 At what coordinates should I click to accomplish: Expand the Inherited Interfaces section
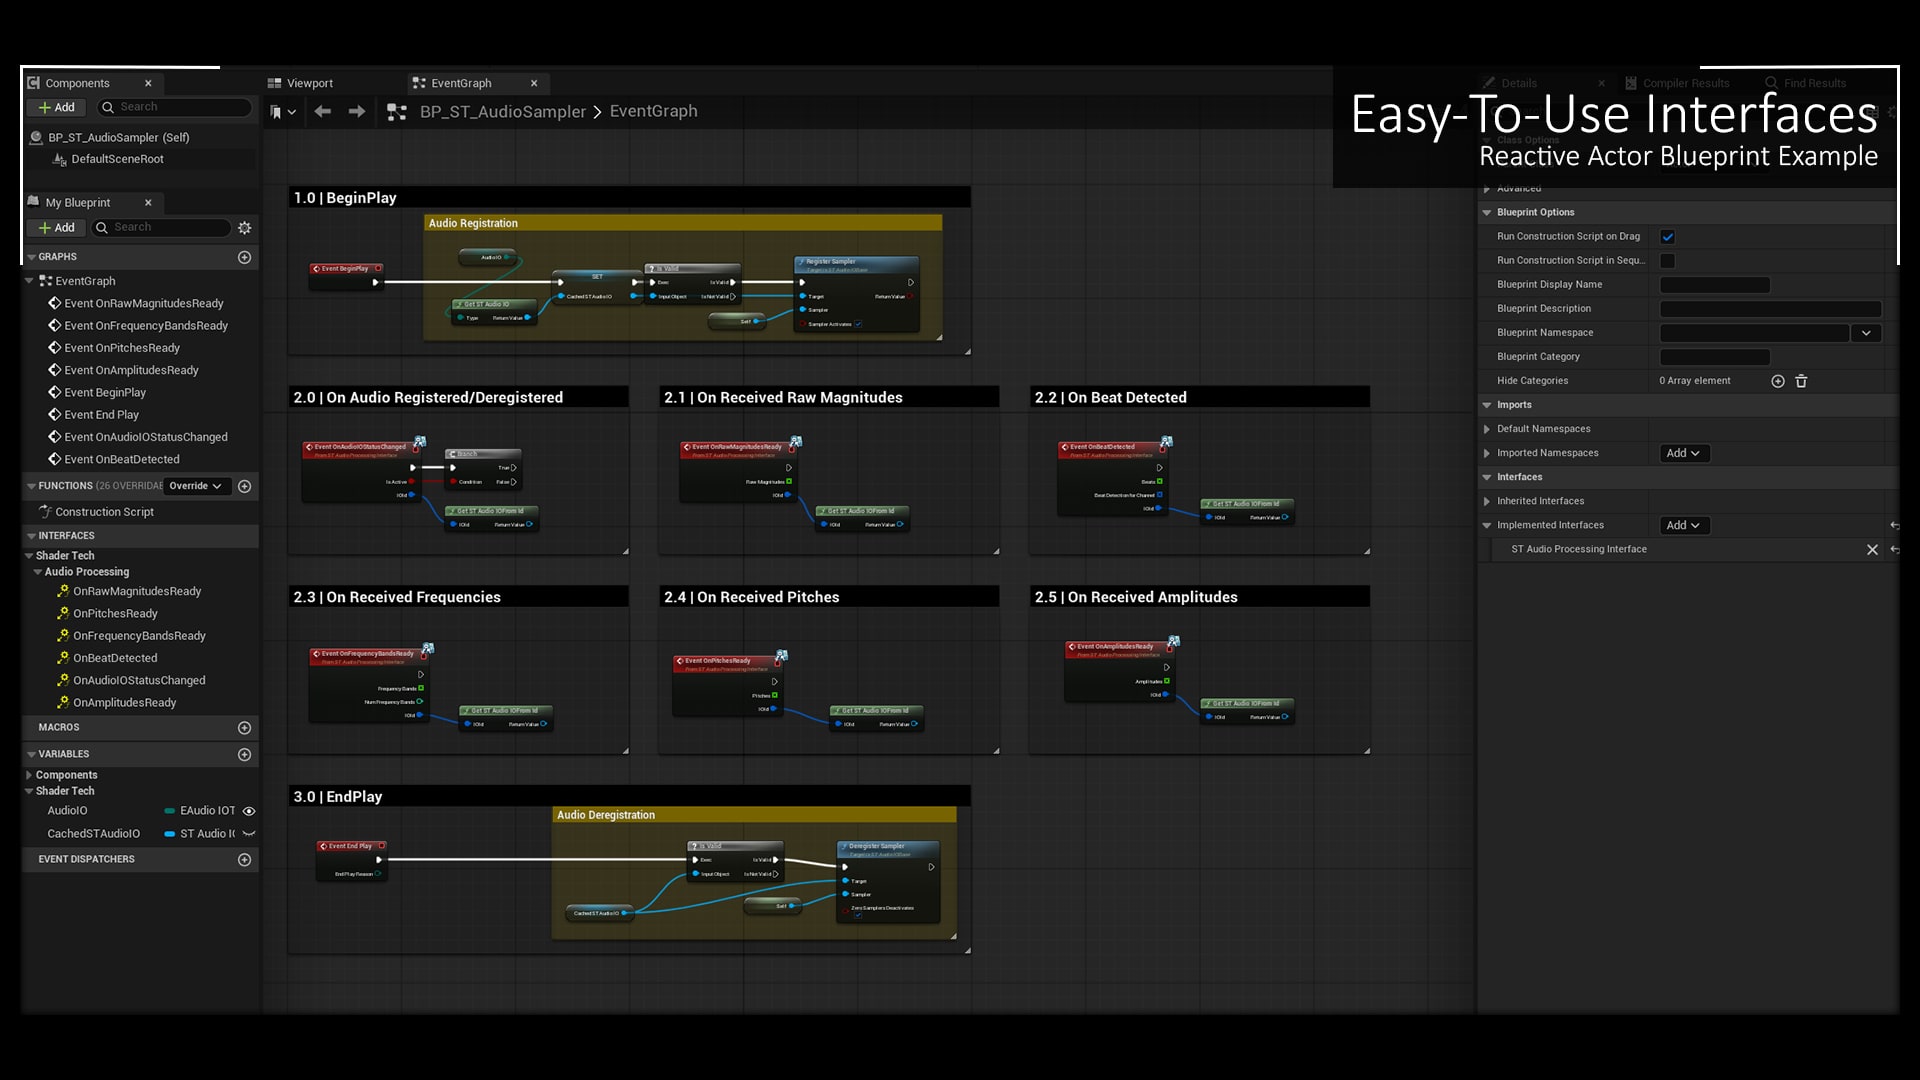pos(1487,501)
